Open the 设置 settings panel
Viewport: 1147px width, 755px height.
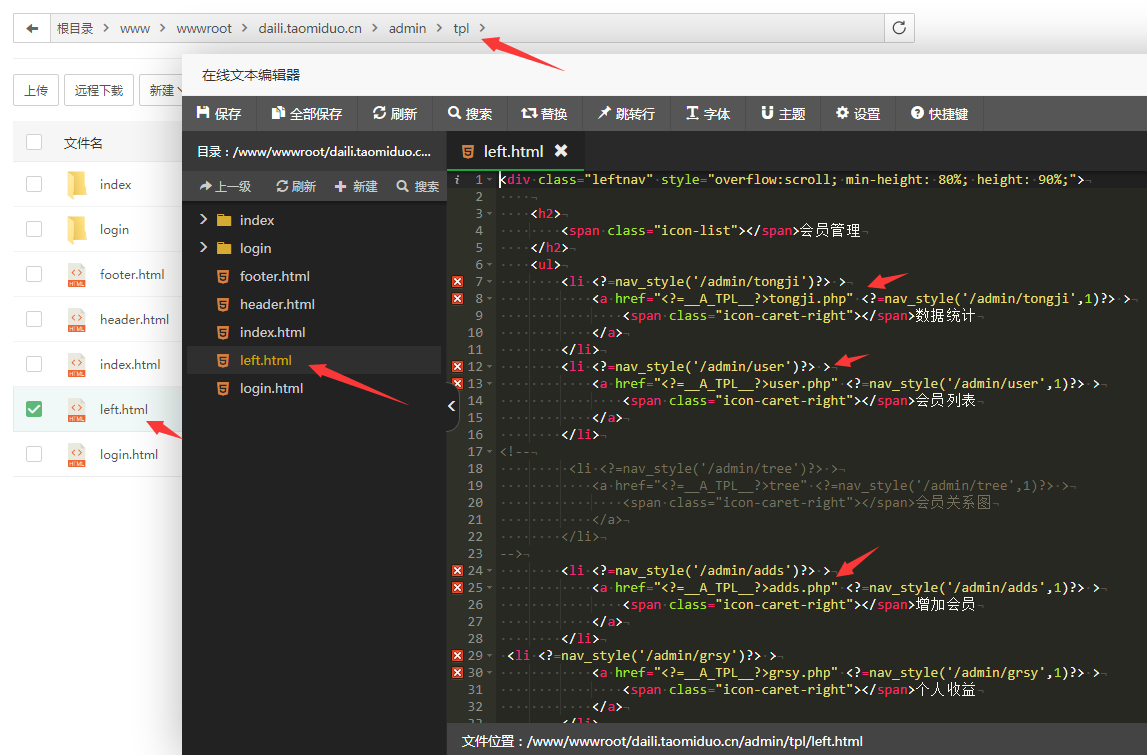(x=858, y=113)
